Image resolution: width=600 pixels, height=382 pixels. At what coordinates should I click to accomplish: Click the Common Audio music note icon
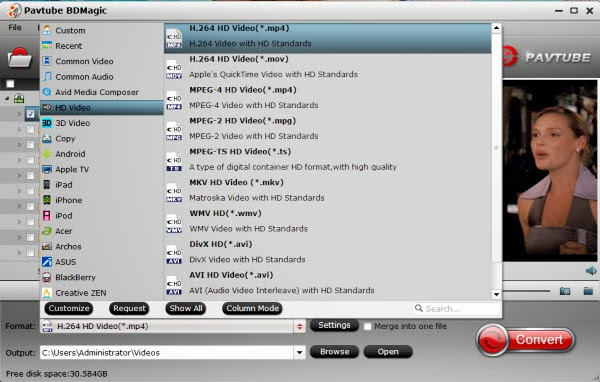pos(47,76)
